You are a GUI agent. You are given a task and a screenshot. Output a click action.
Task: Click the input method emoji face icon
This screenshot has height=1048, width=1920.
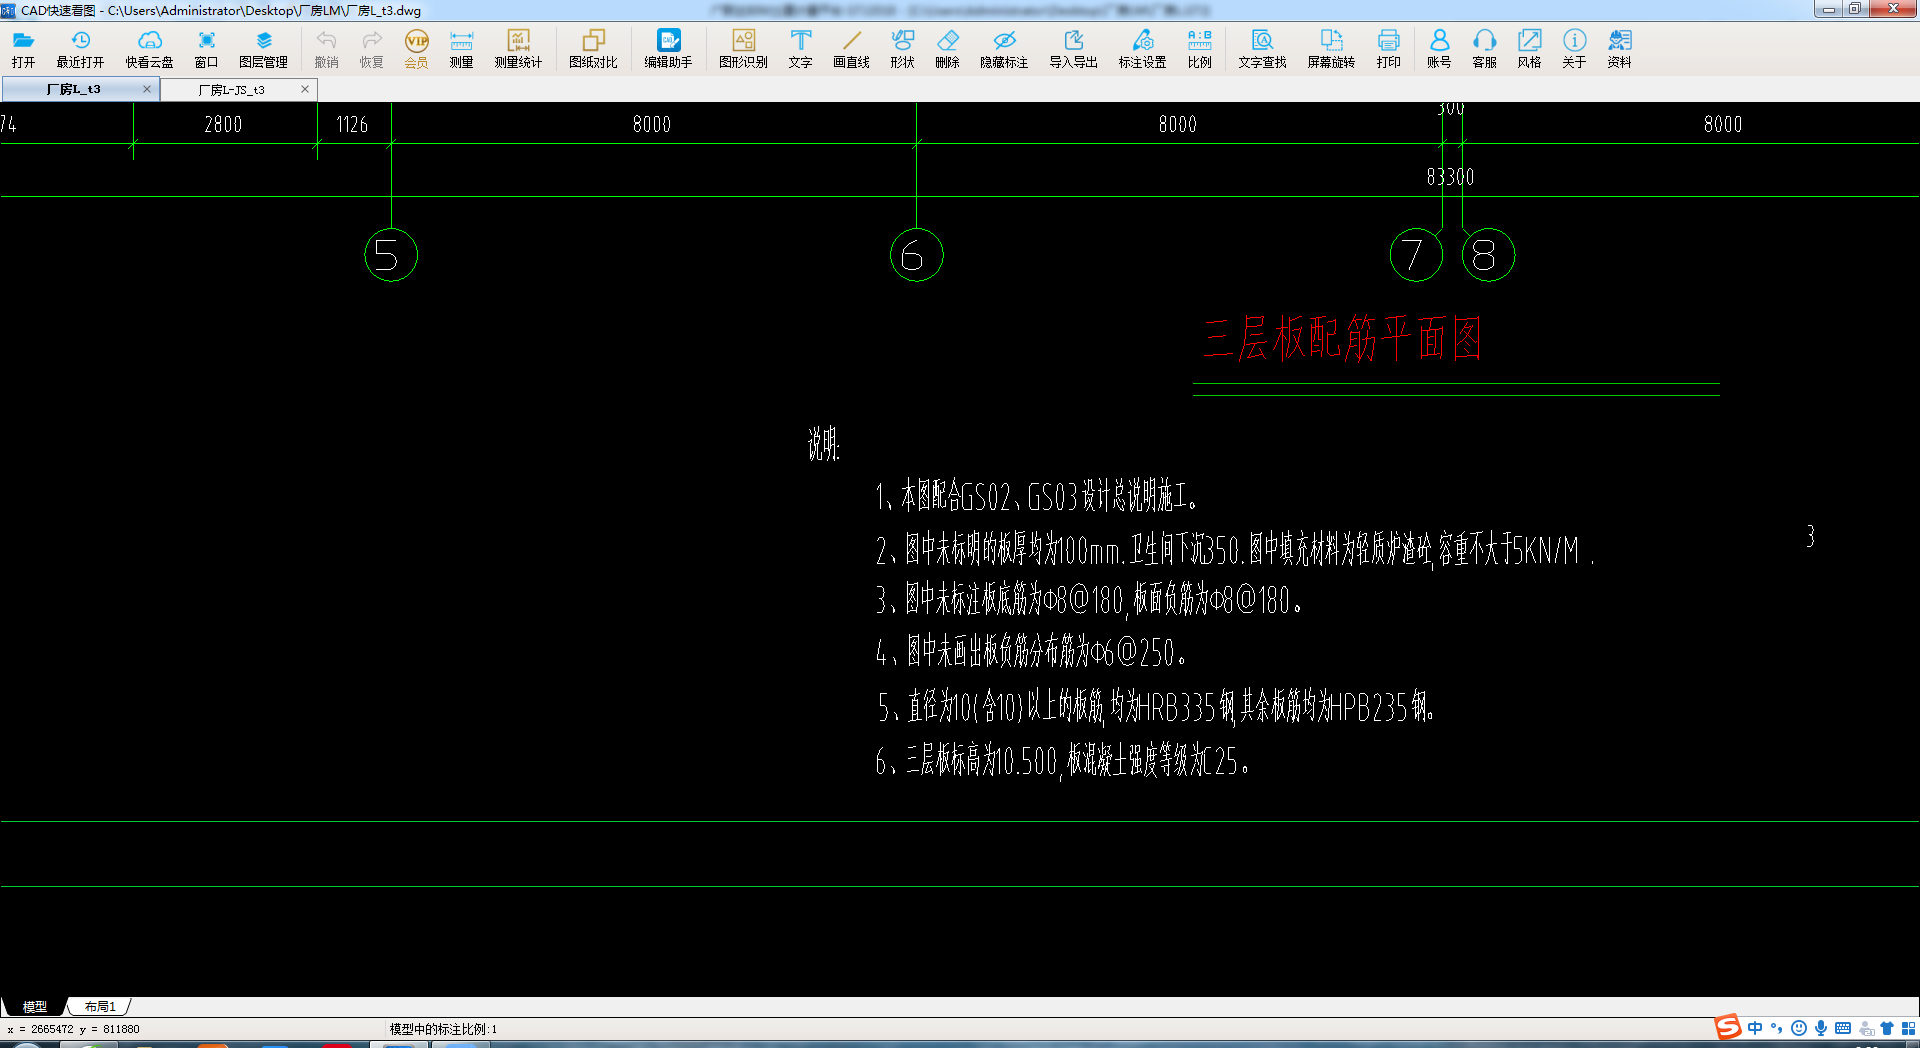(x=1799, y=1028)
